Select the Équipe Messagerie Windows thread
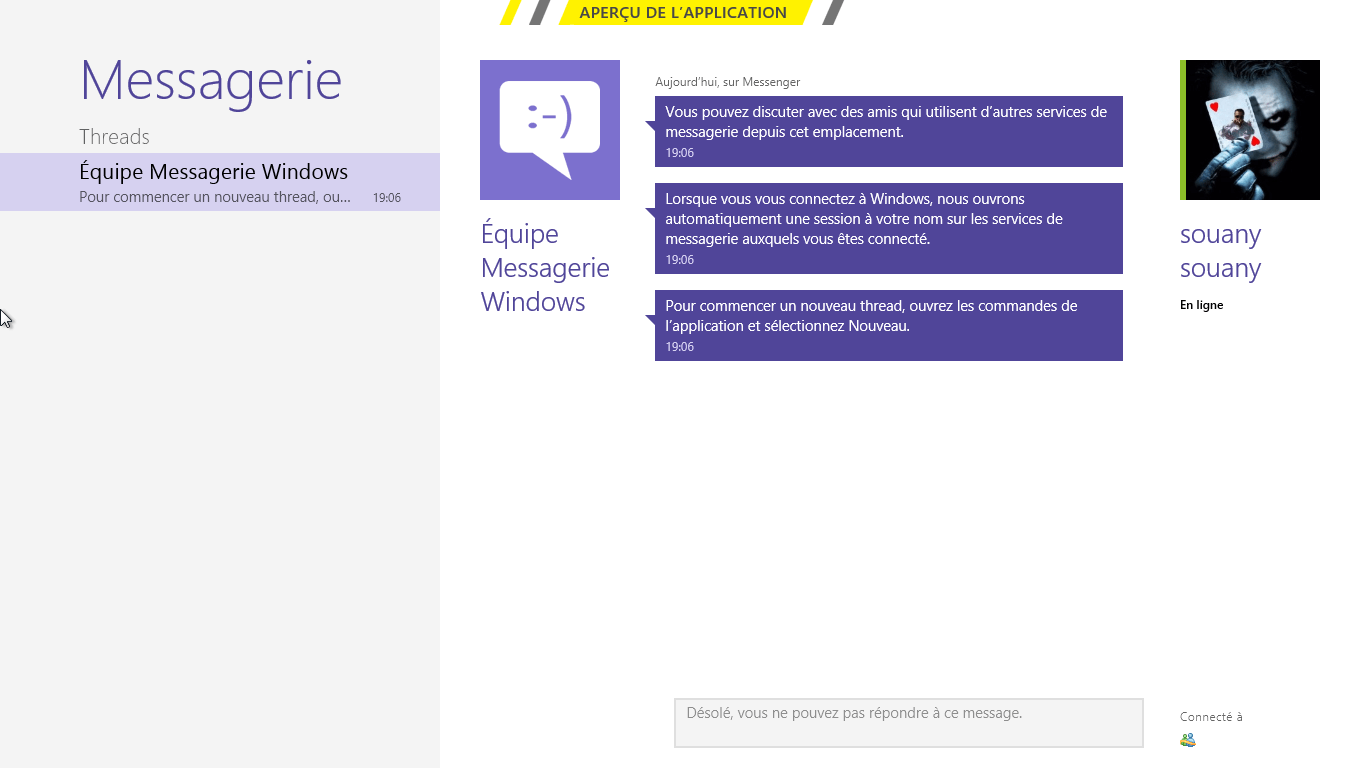This screenshot has width=1366, height=768. coord(220,182)
